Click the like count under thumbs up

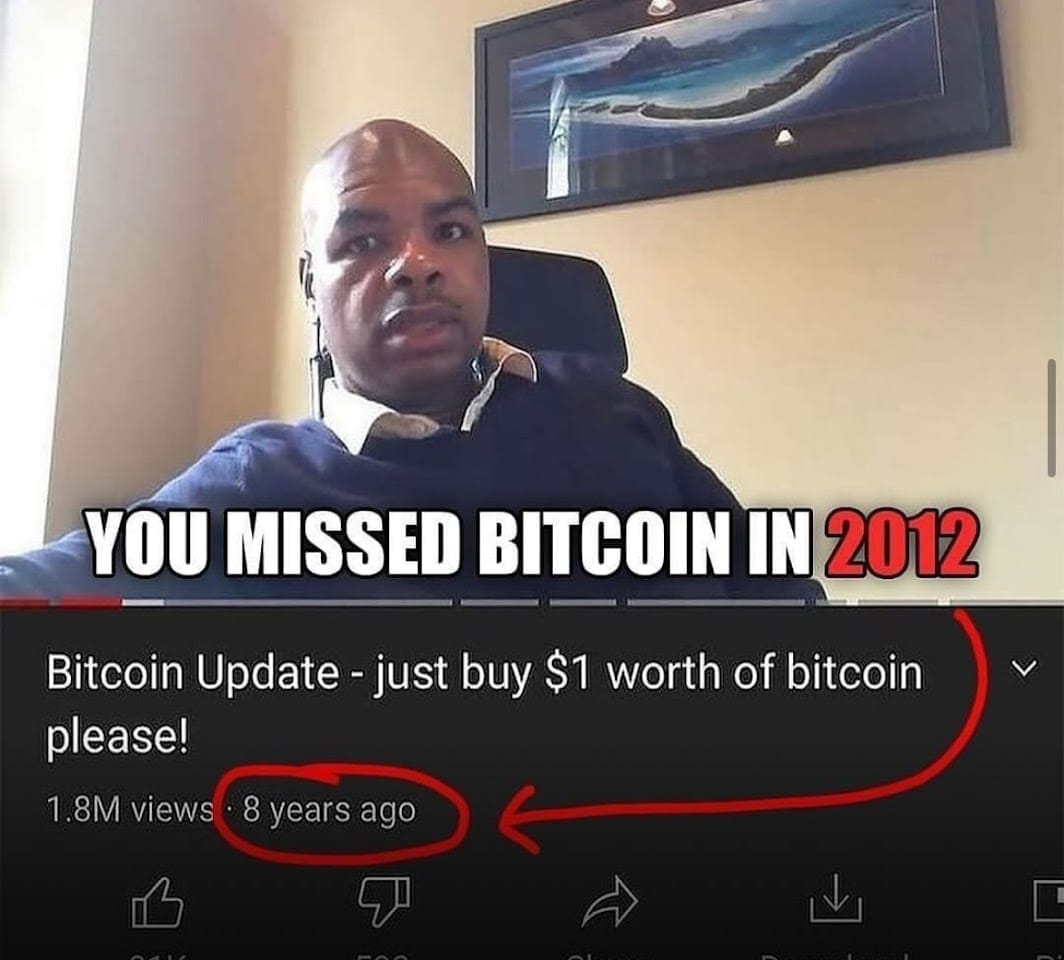pyautogui.click(x=157, y=957)
